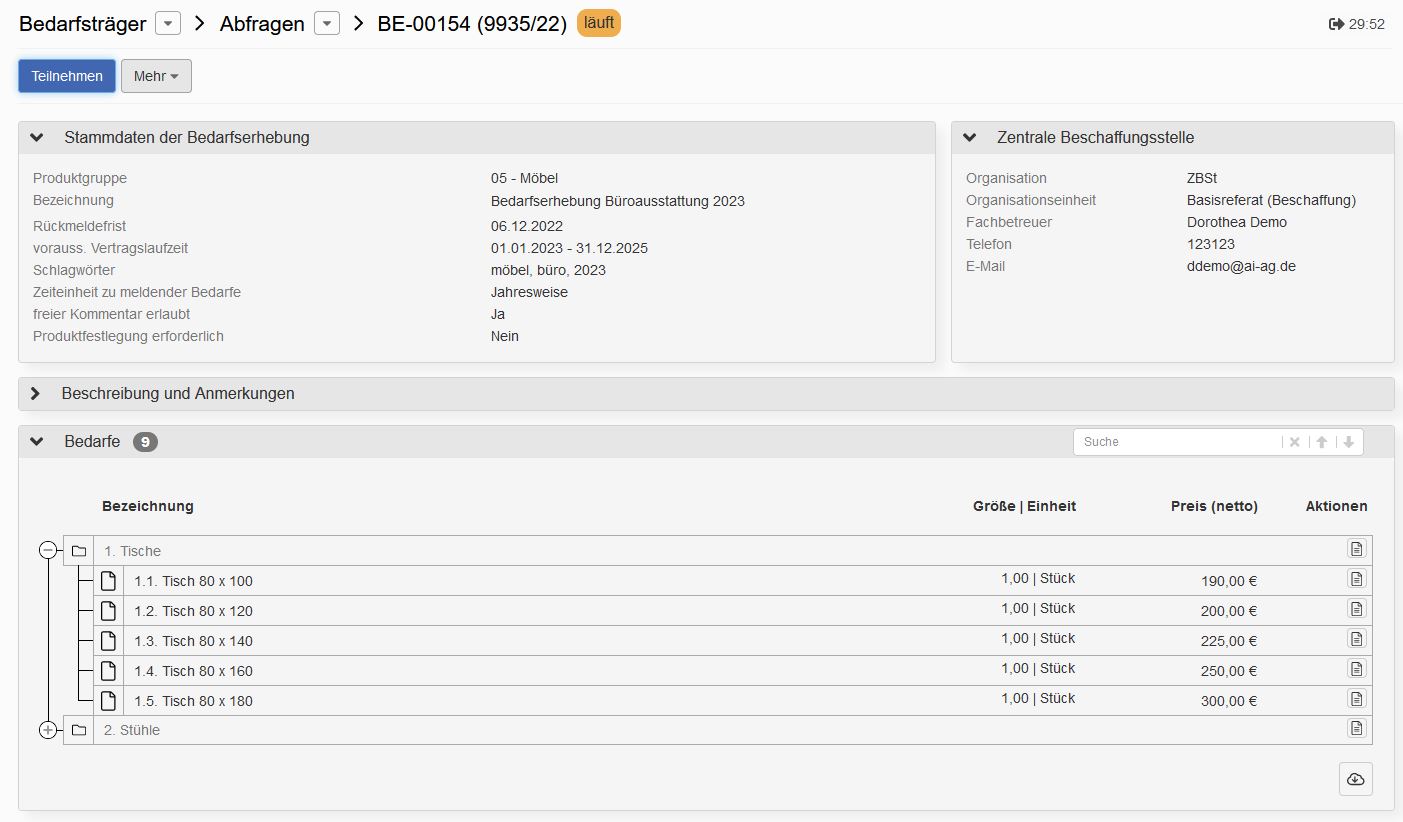Expand the "Beschreibung und Anmerkungen" section
Screen dimensions: 1403x822
[x=35, y=394]
